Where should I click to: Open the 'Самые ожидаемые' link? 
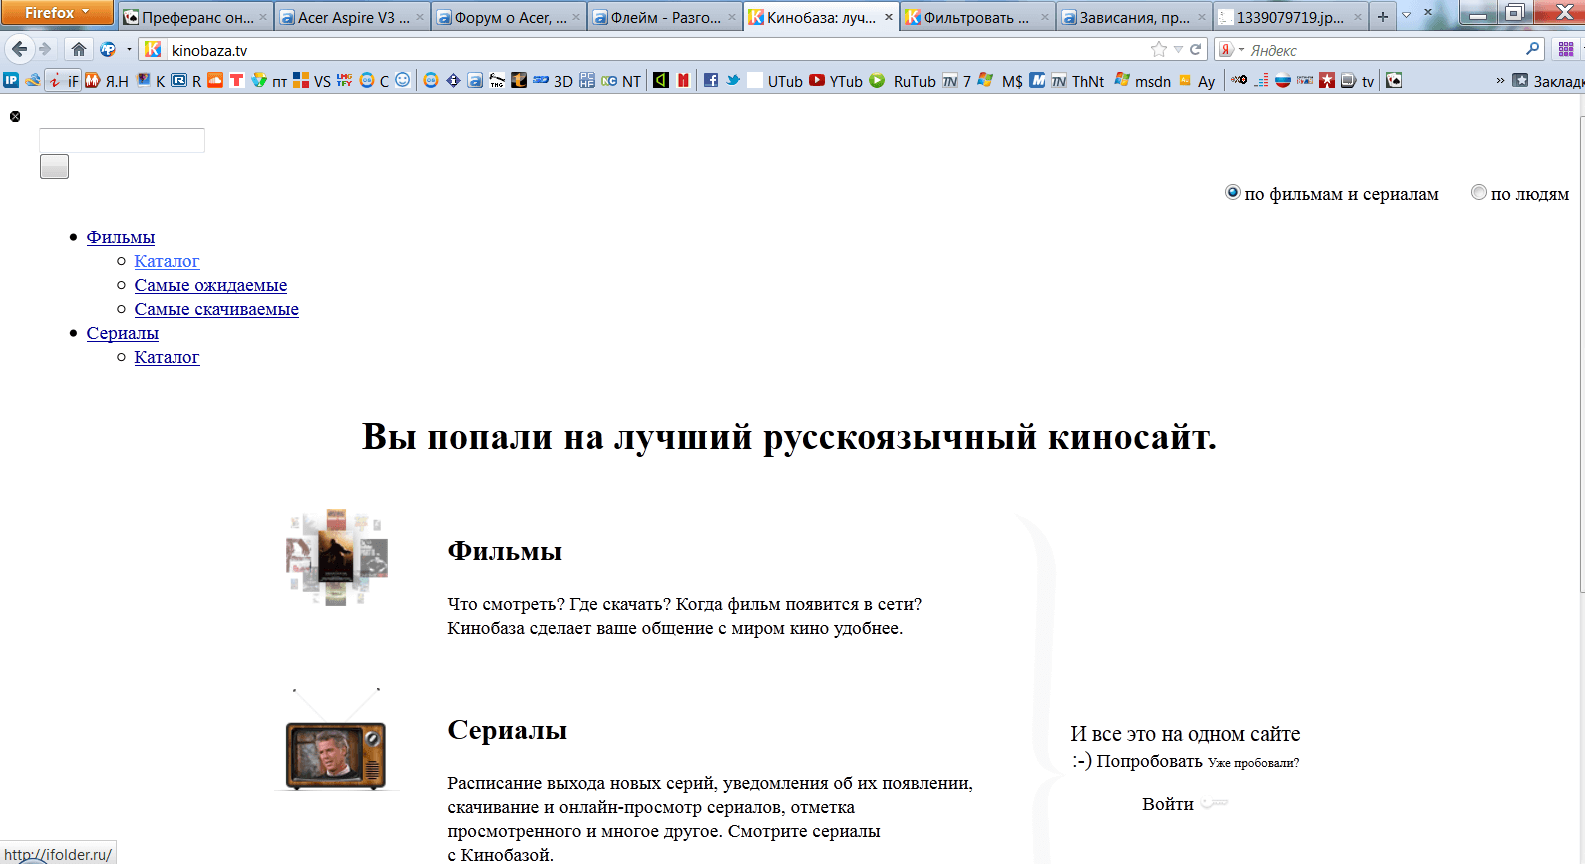pos(210,285)
